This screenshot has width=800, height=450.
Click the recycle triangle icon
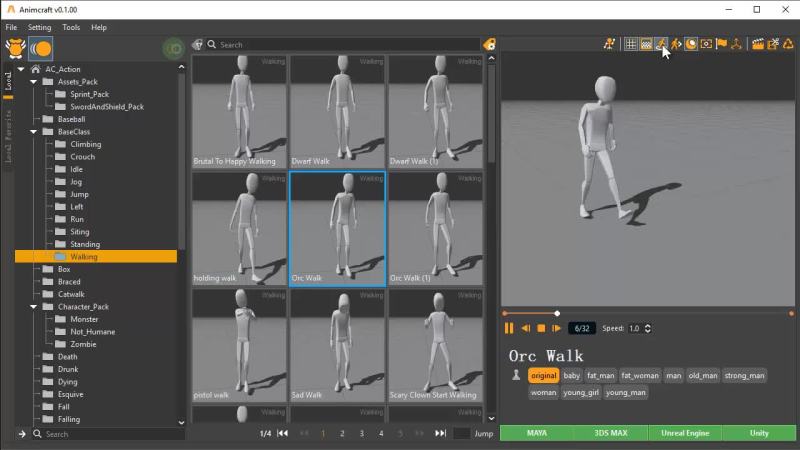click(x=788, y=44)
